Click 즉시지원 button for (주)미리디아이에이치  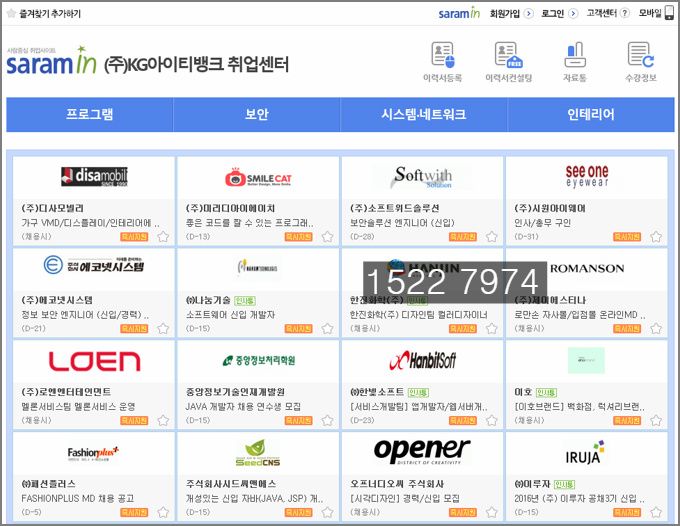(x=298, y=237)
